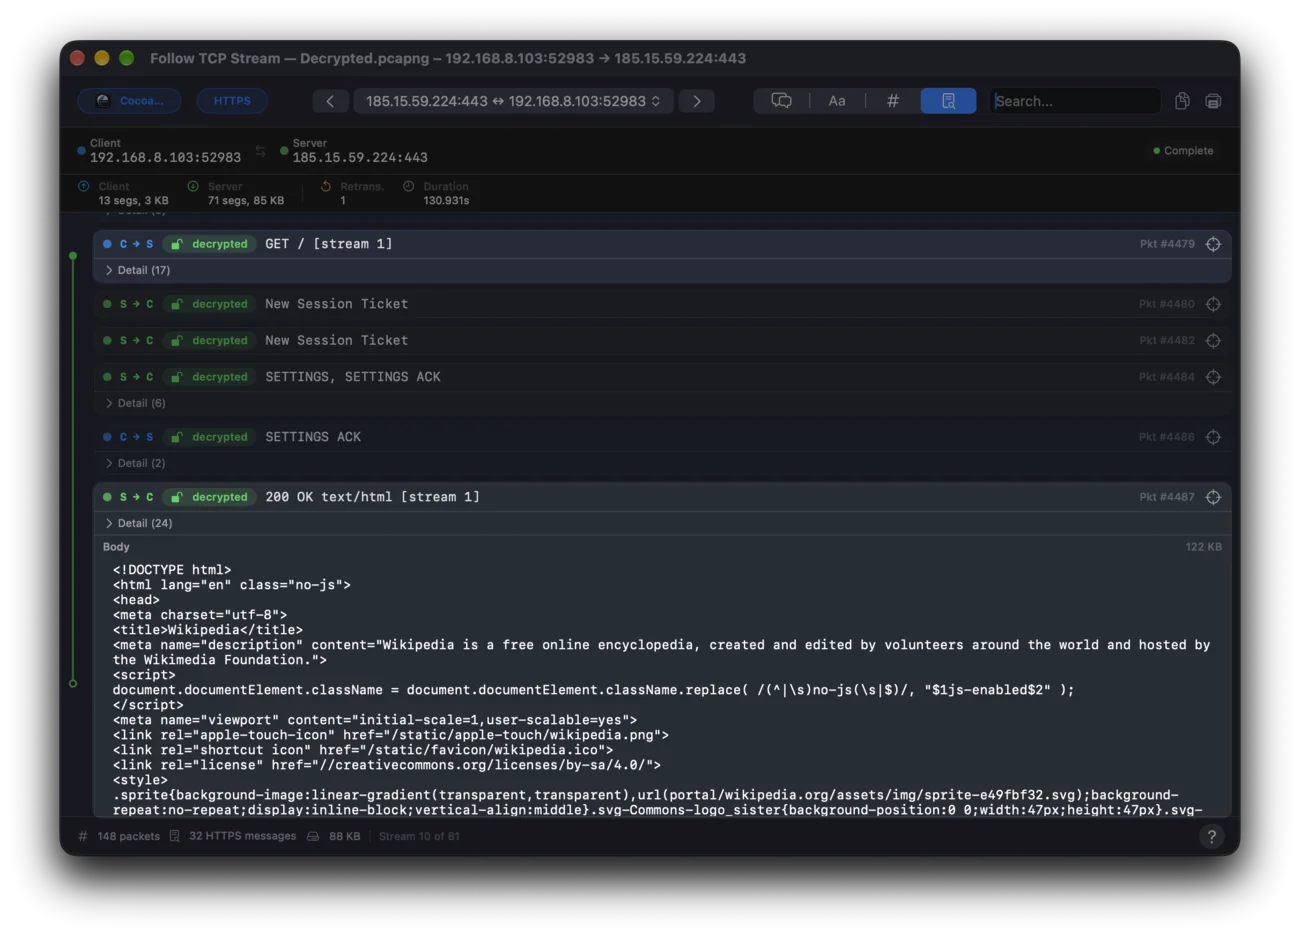Click the Duration 130.931s stat
1300x935 pixels.
point(437,193)
